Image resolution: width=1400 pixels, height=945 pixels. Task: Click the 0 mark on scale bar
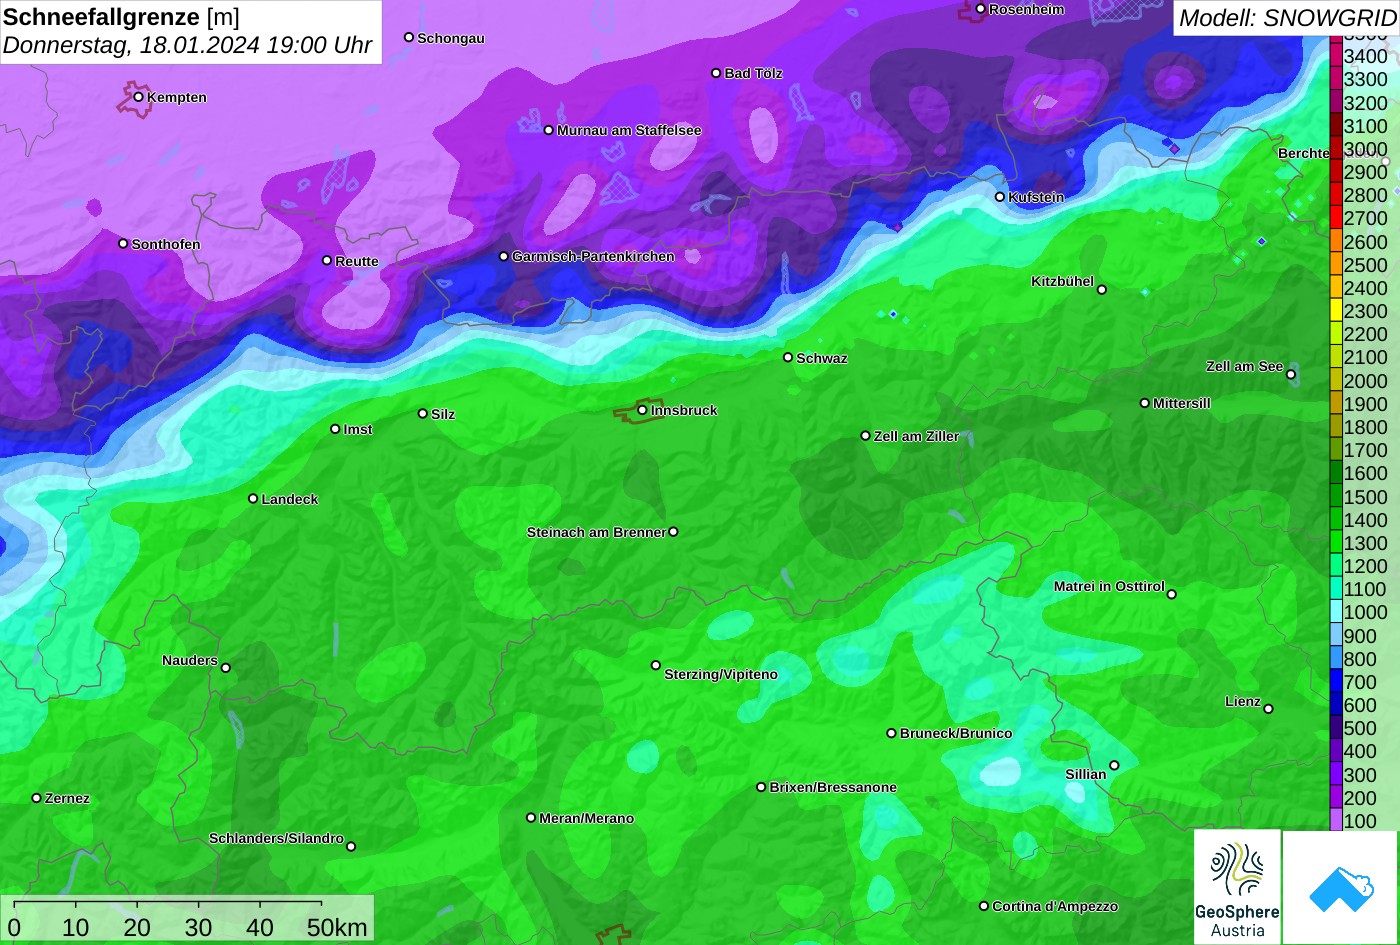pyautogui.click(x=14, y=928)
